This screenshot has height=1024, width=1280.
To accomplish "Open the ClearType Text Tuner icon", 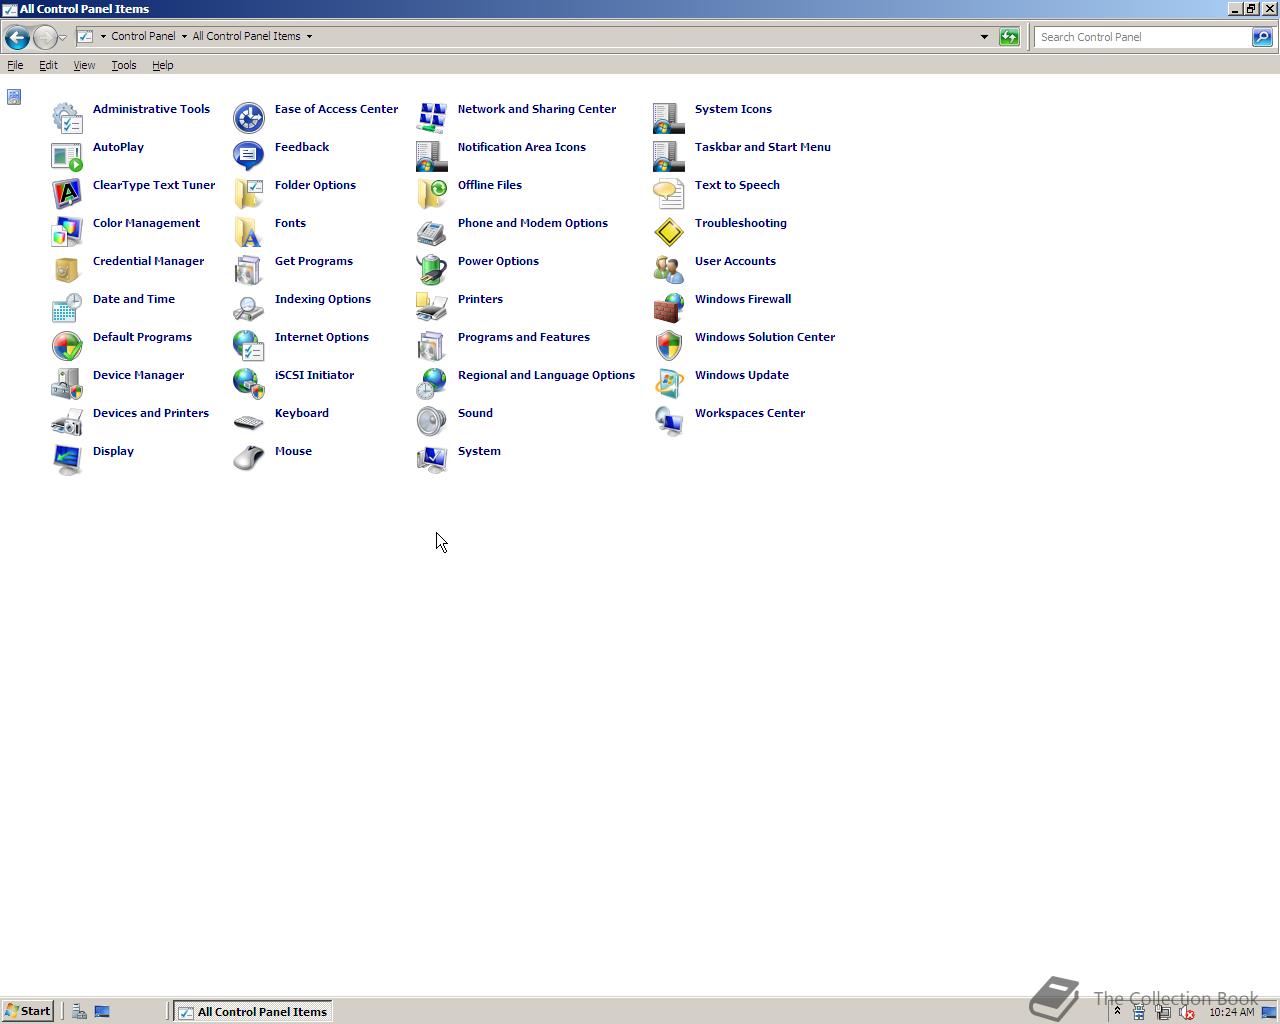I will 67,194.
